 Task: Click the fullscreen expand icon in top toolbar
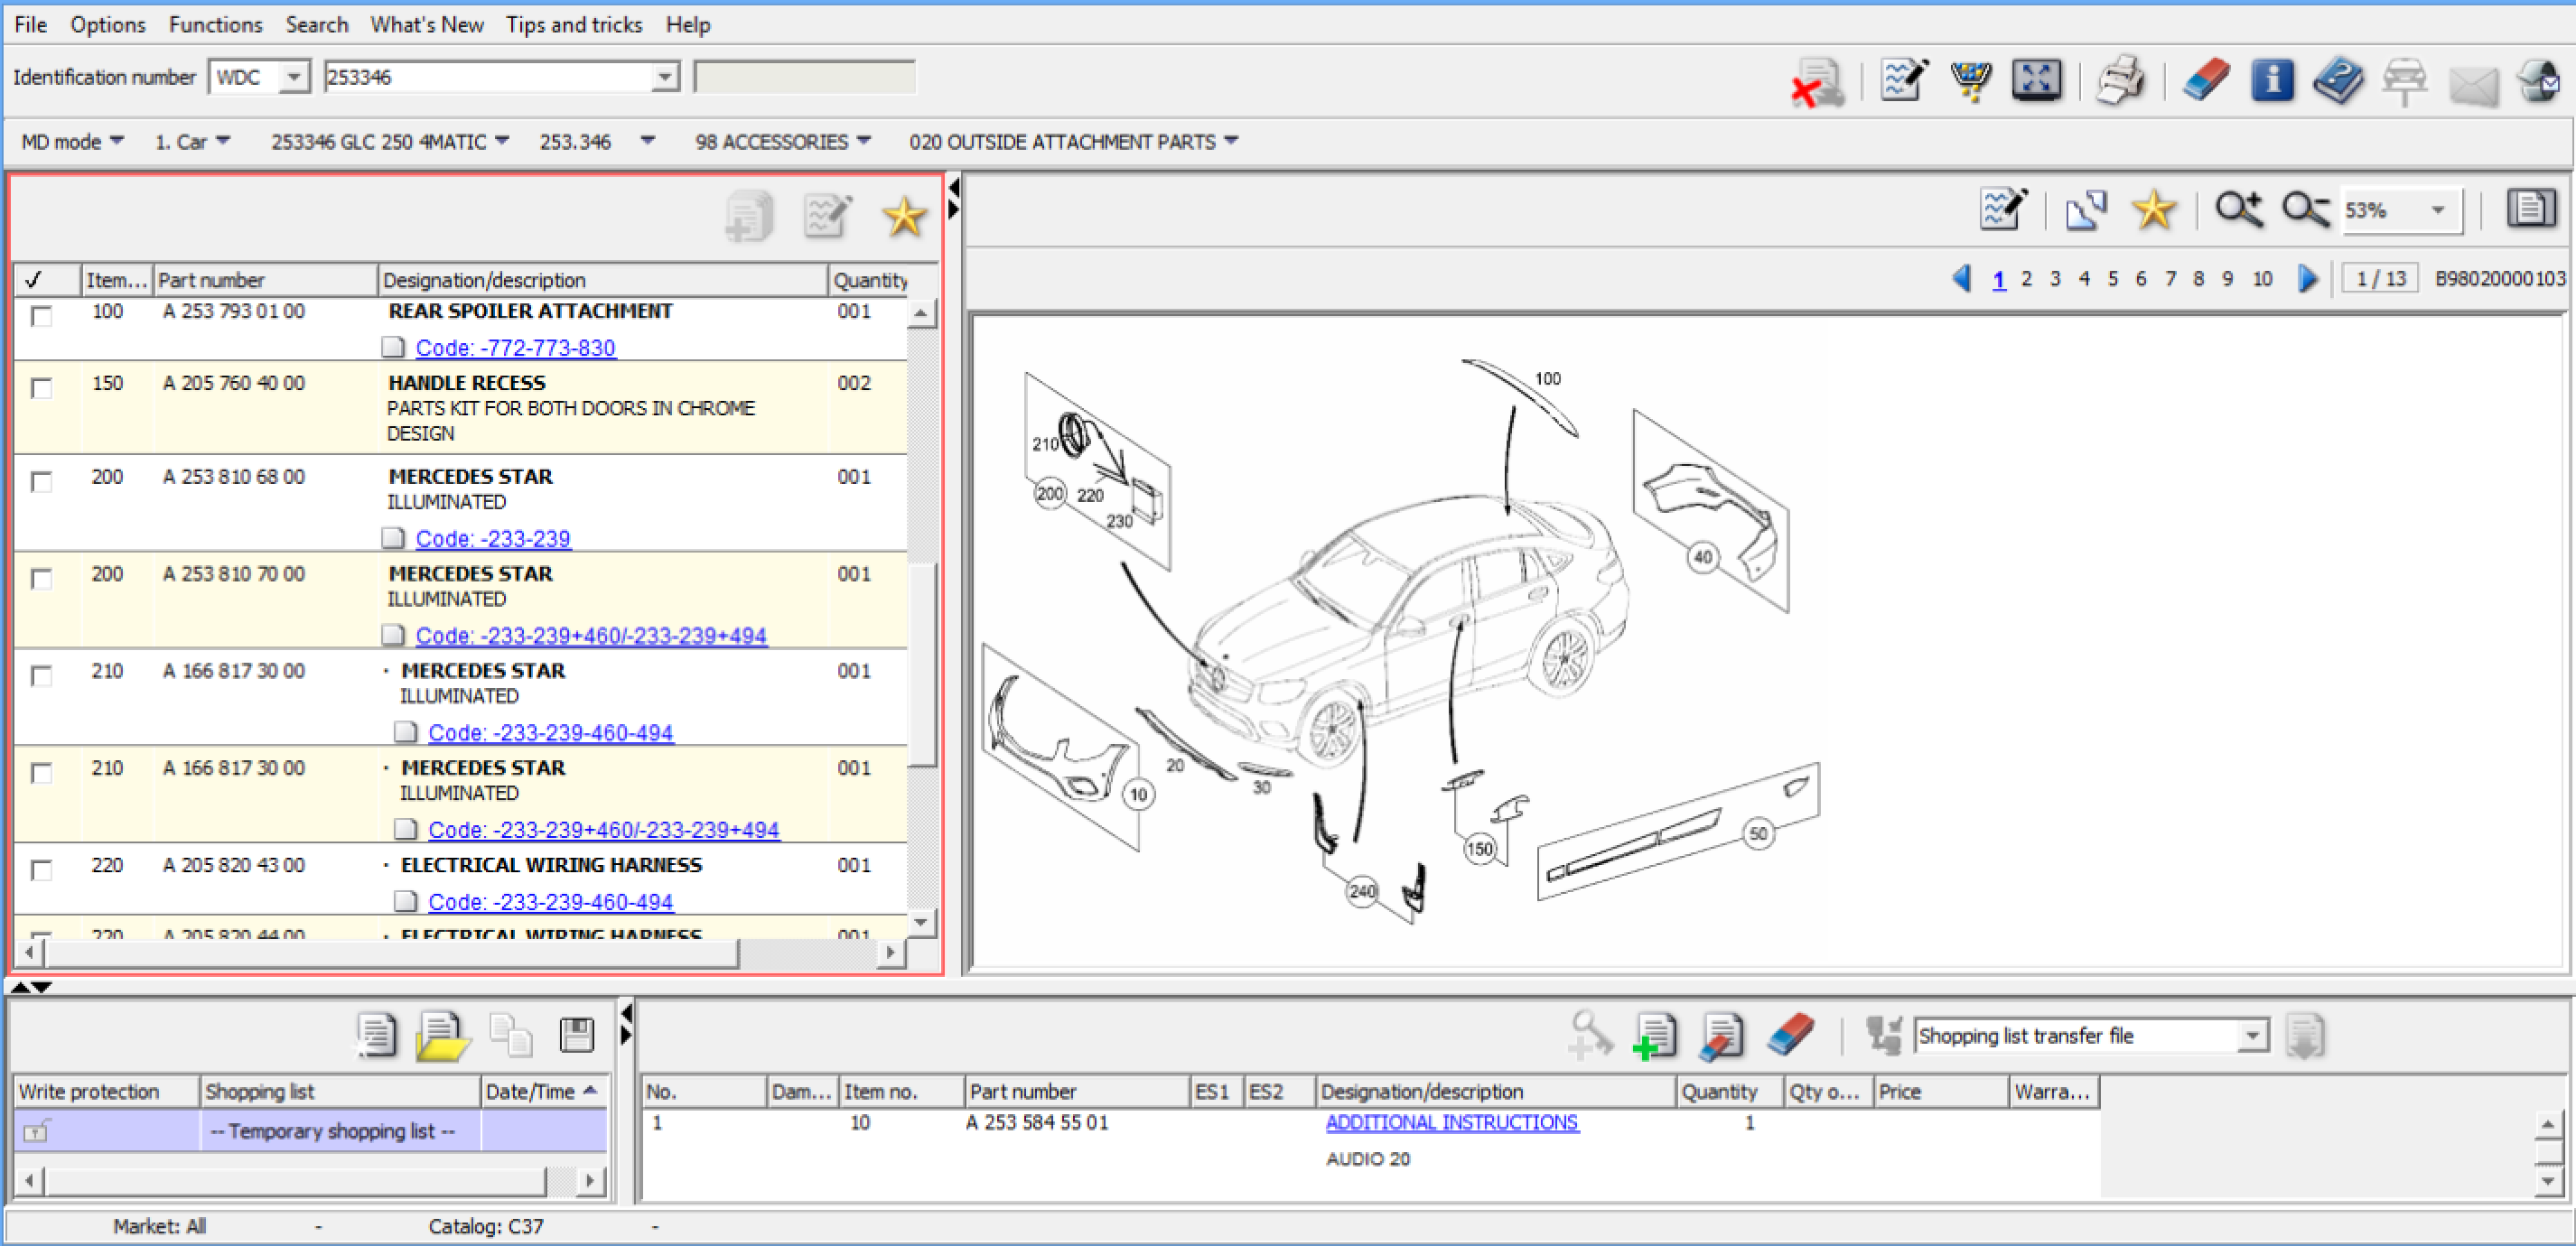click(x=2036, y=80)
